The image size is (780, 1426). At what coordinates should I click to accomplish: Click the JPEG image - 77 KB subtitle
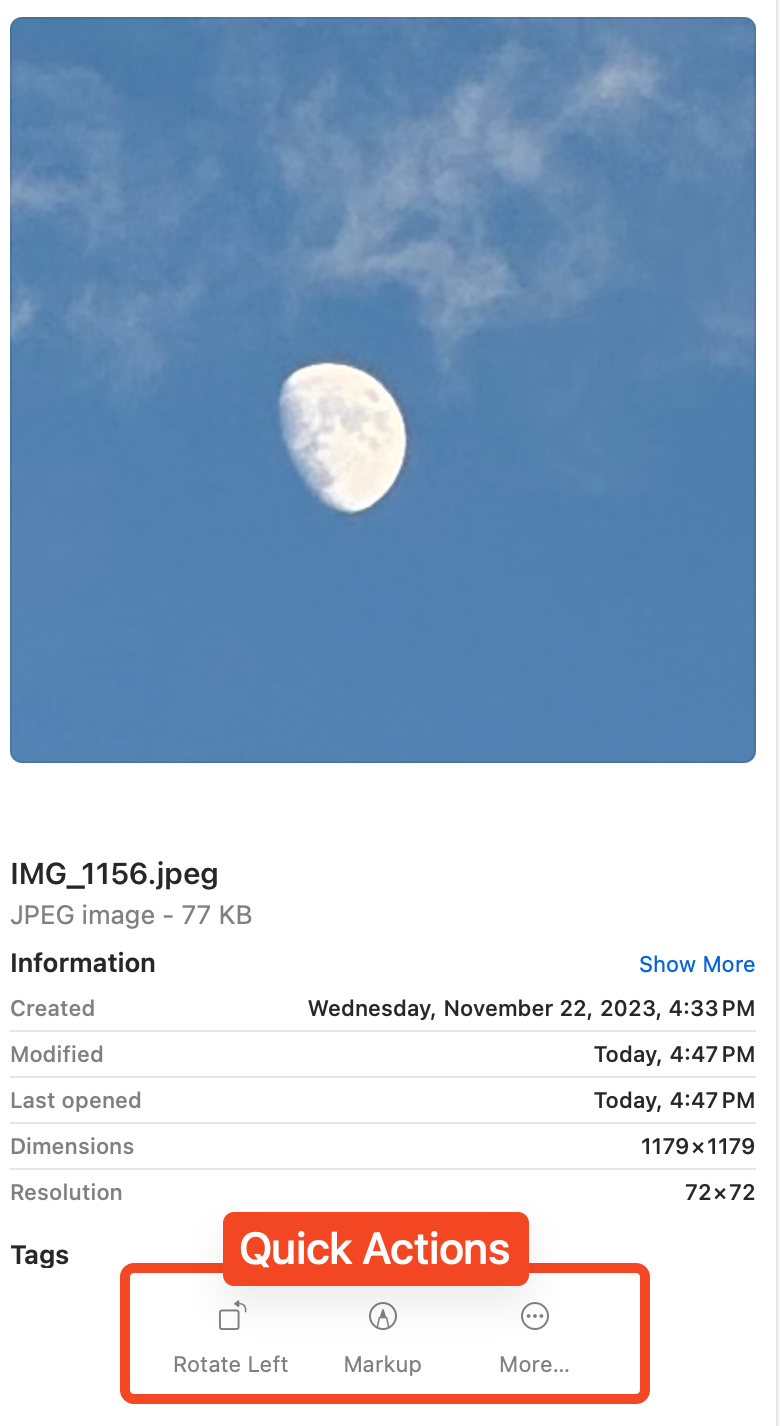coord(131,915)
